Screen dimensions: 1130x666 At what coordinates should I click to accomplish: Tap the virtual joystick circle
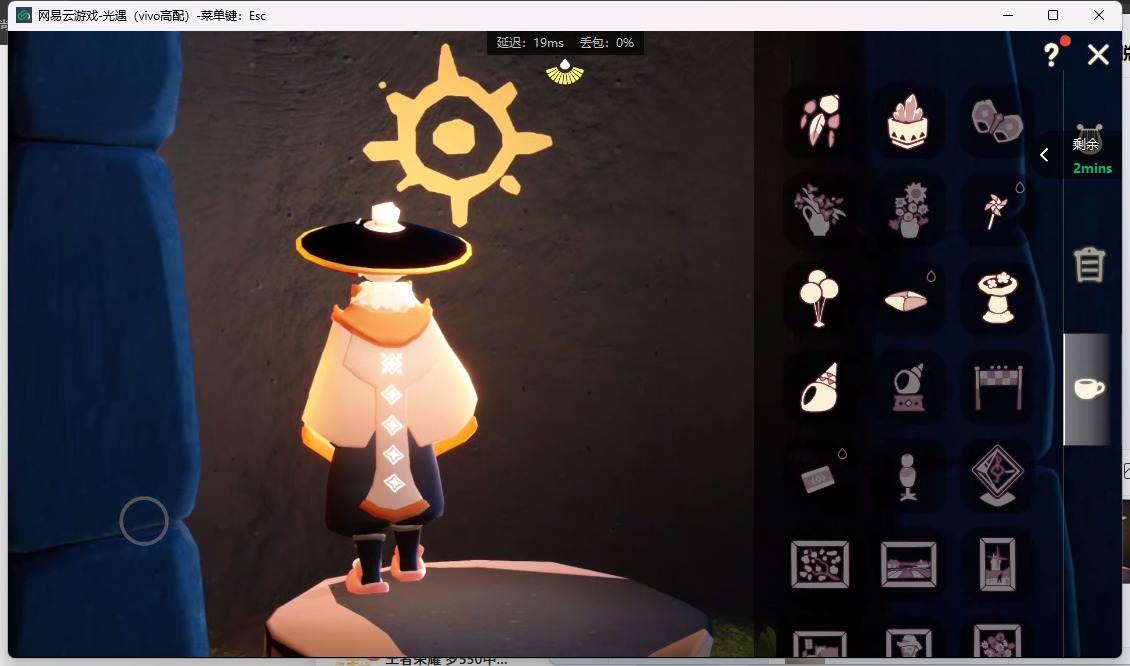144,520
